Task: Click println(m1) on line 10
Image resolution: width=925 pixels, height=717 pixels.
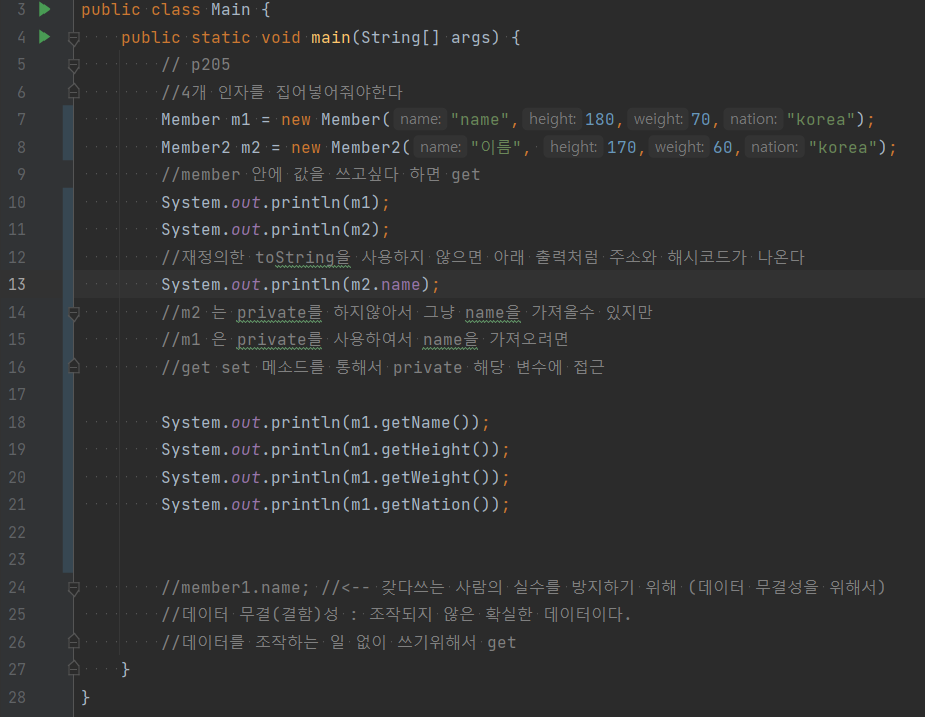Action: [325, 202]
